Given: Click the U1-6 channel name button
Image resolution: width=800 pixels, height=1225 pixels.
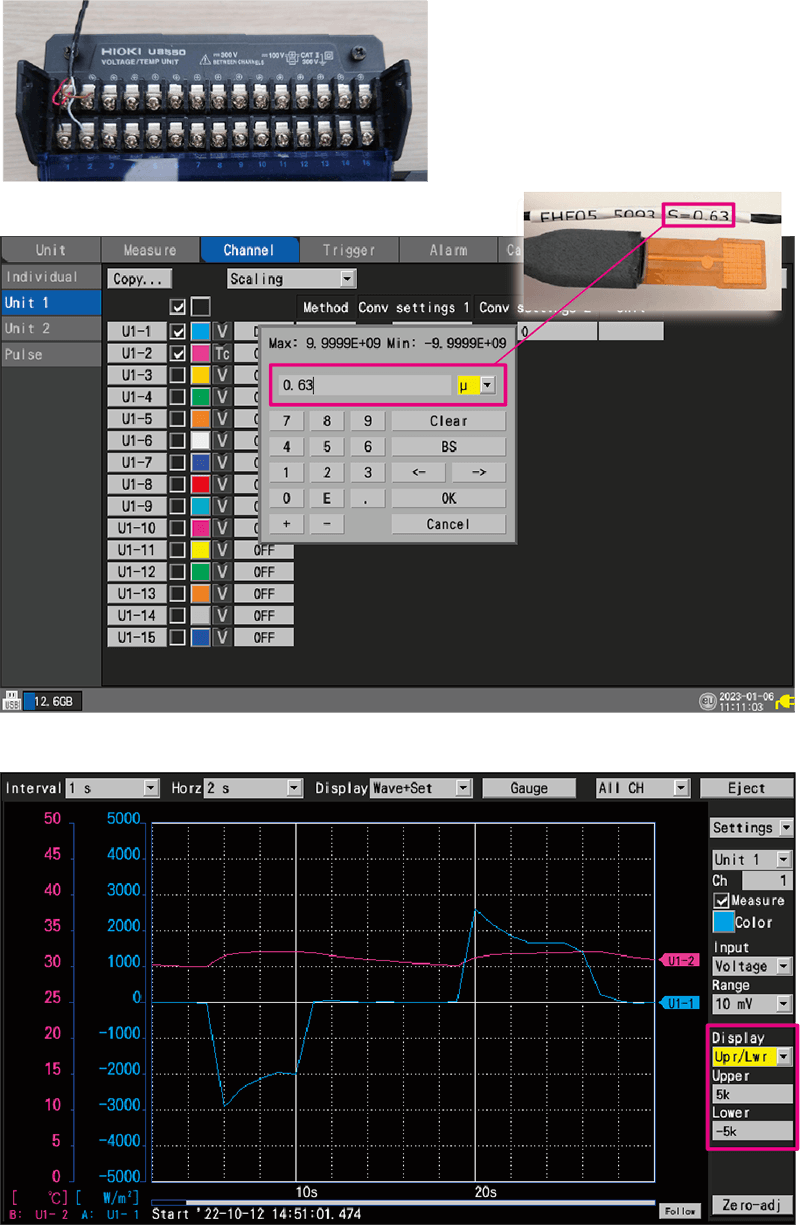Looking at the screenshot, I should click(x=136, y=441).
